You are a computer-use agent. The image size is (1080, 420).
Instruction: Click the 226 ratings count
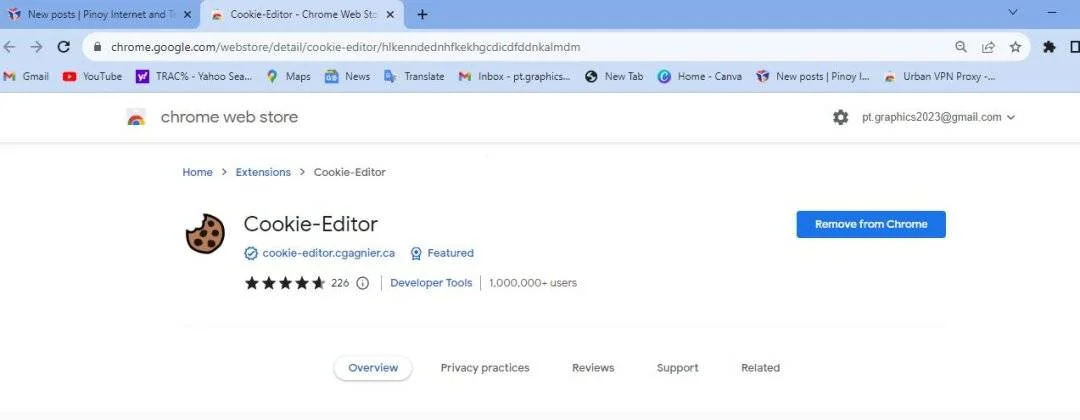pos(340,283)
